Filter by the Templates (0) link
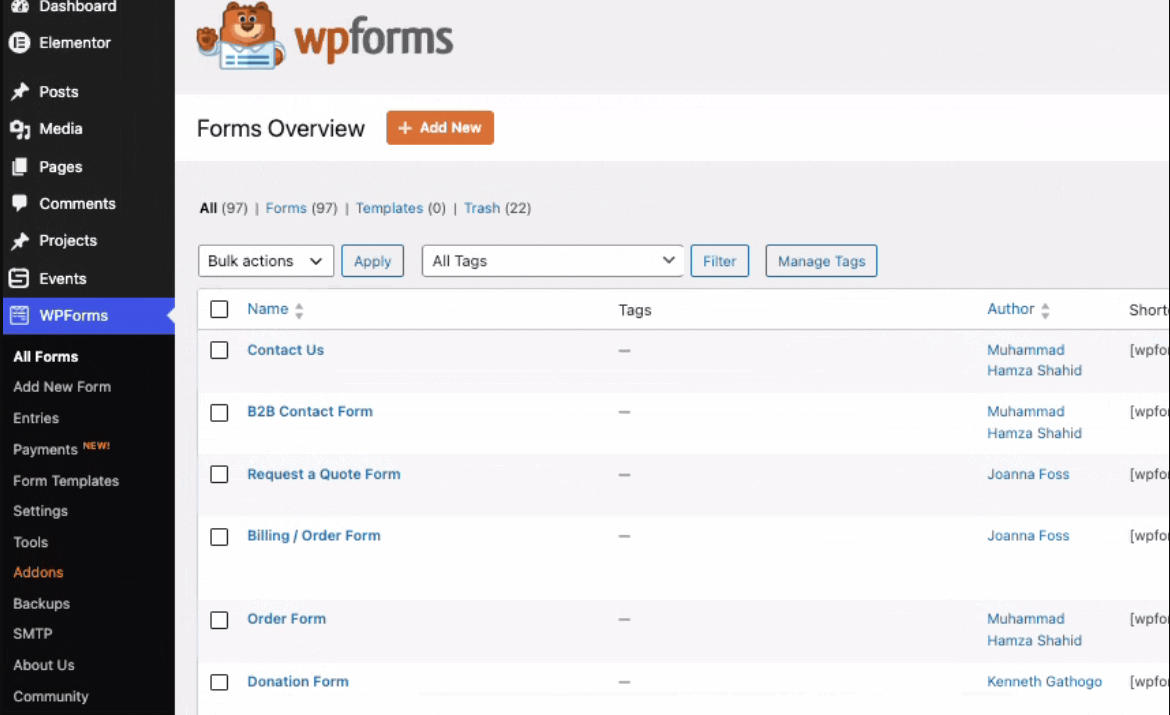This screenshot has width=1170, height=715. point(400,208)
